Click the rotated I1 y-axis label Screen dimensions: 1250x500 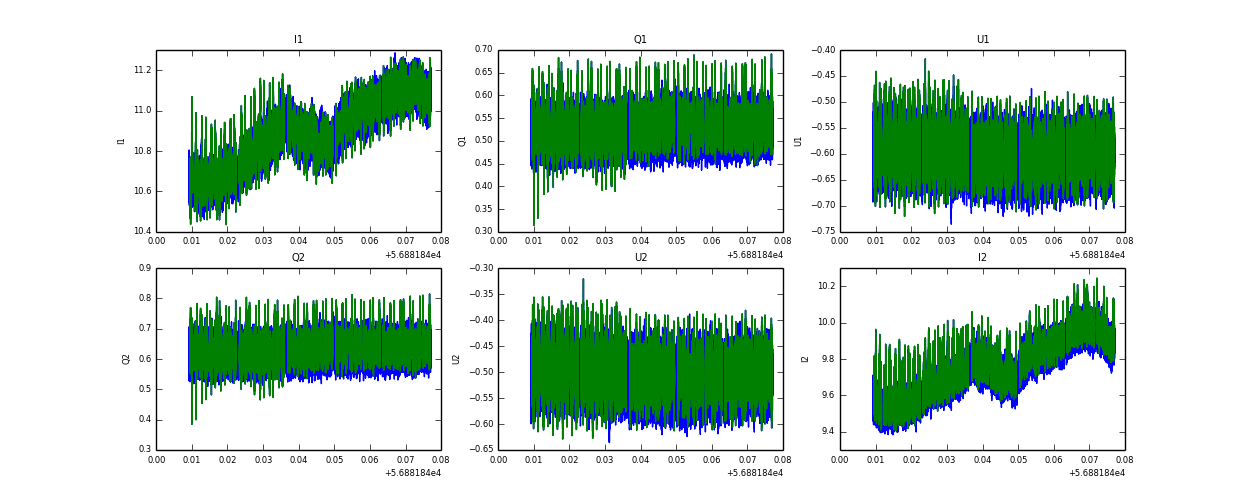coord(122,141)
